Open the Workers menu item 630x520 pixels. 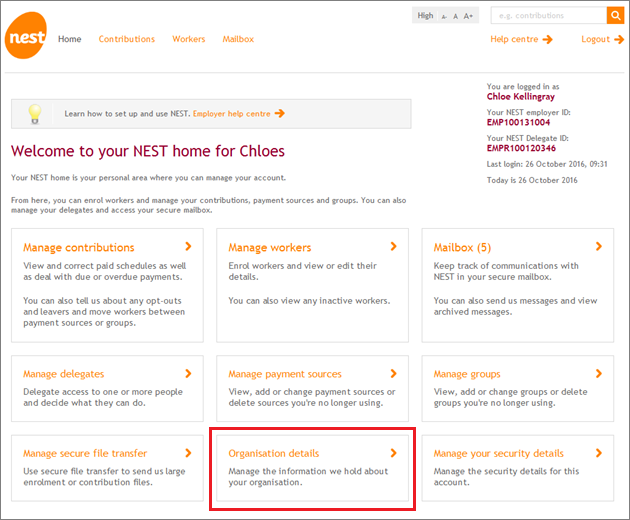point(188,39)
